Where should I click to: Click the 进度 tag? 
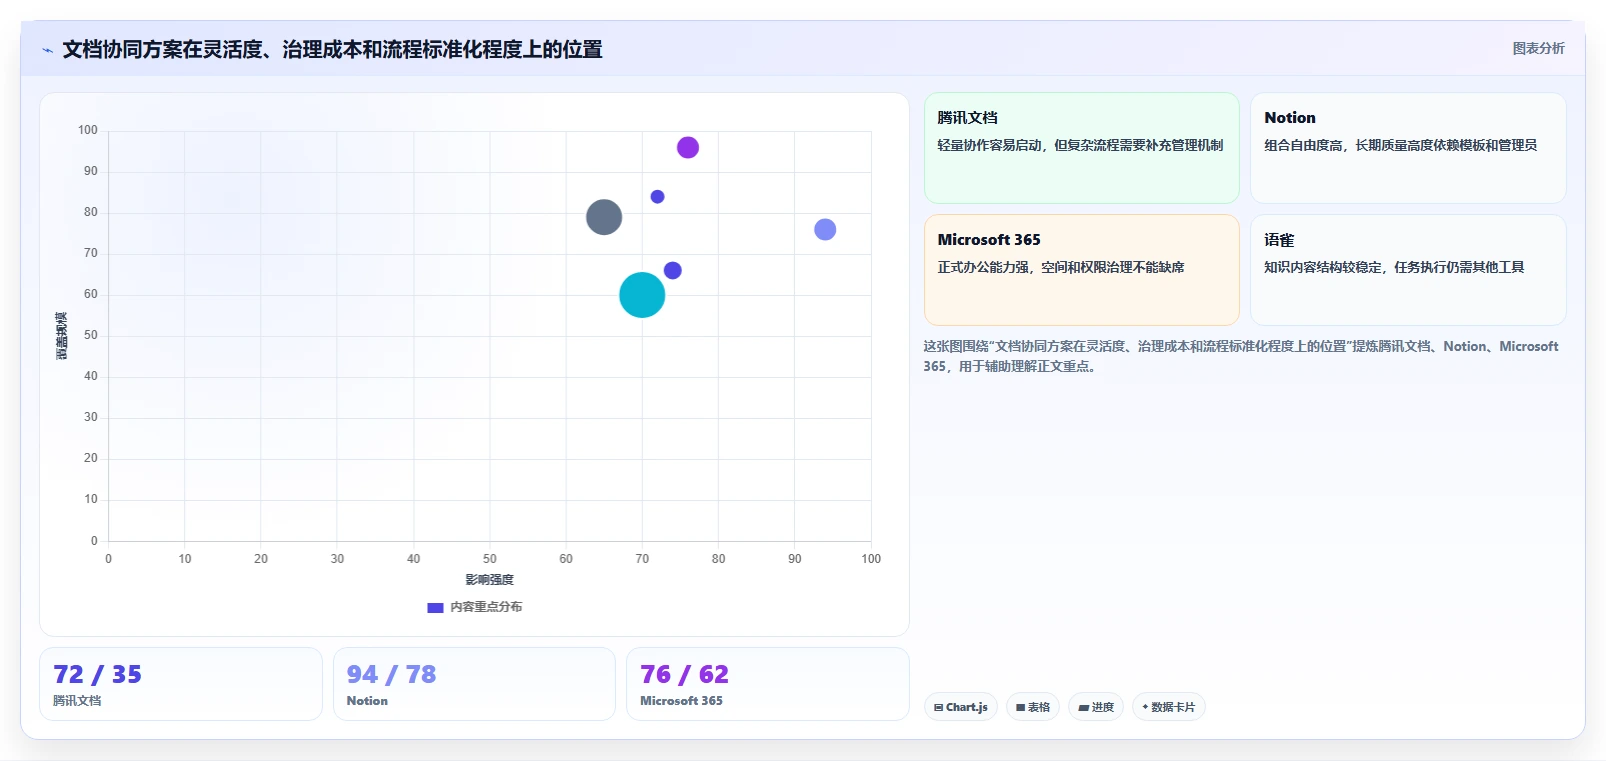pyautogui.click(x=1096, y=707)
